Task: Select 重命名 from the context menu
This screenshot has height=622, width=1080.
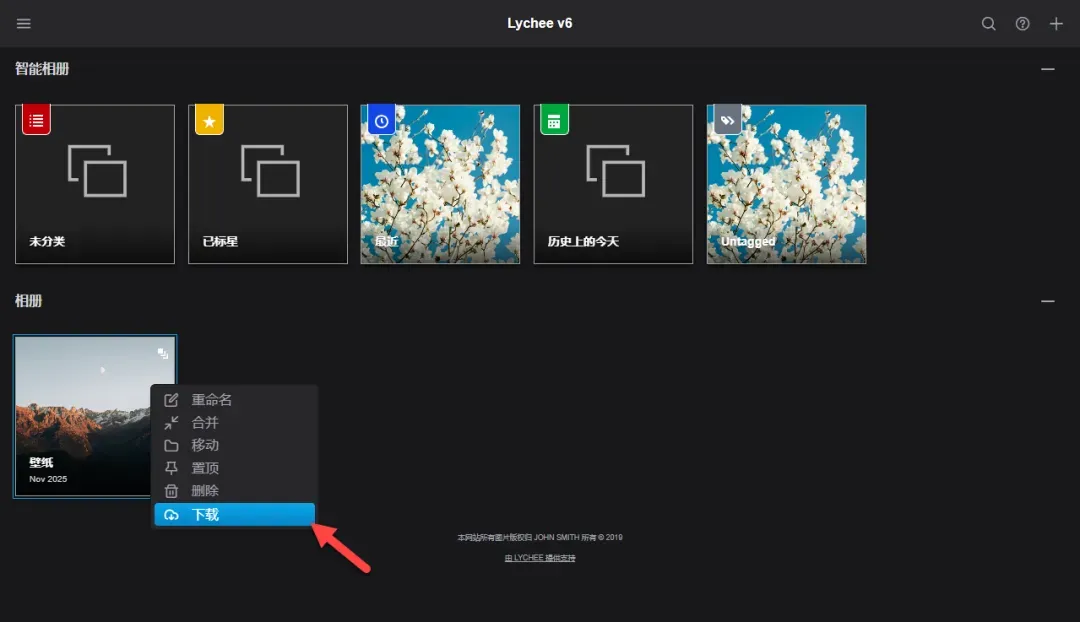Action: pos(211,400)
